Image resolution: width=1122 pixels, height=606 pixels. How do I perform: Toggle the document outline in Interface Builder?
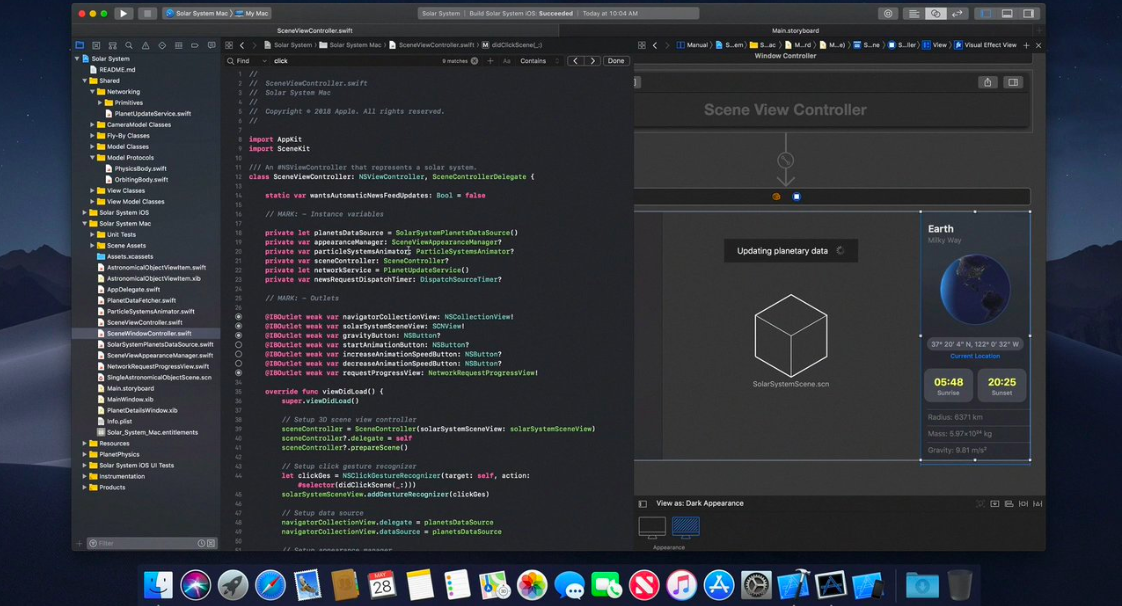pyautogui.click(x=643, y=504)
